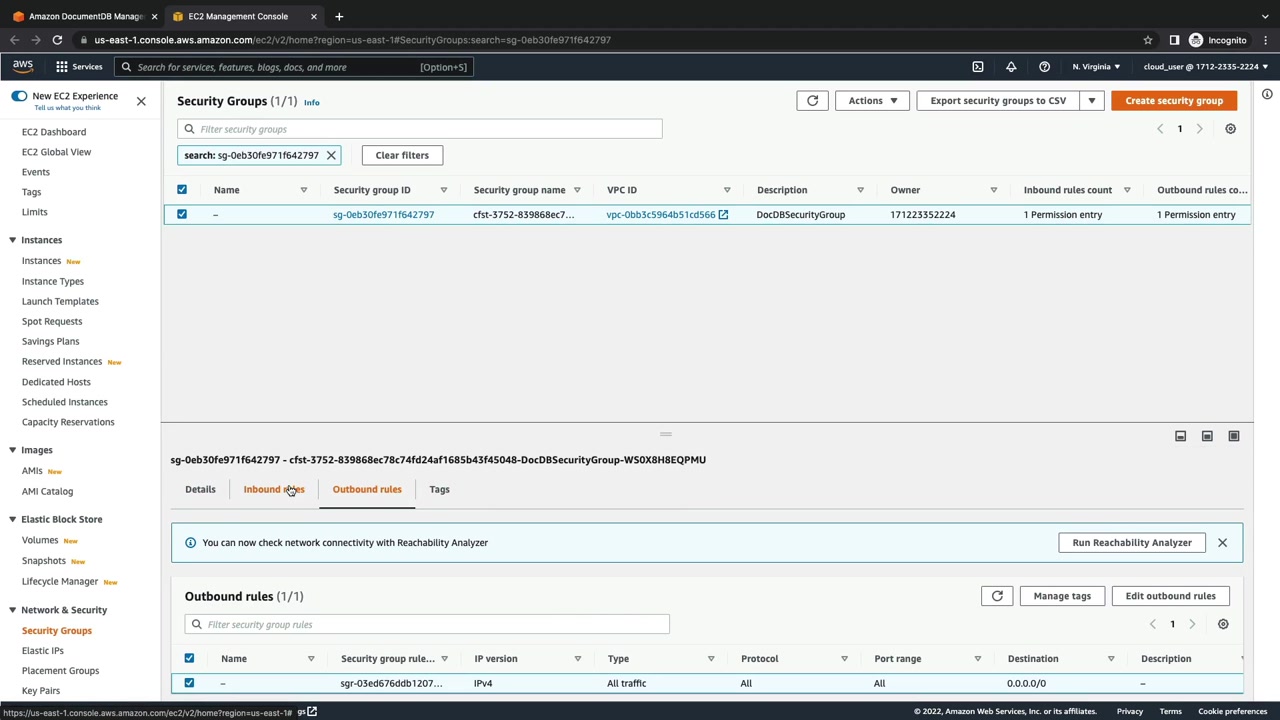Open the Info link beside Security Groups
The image size is (1280, 720).
pos(312,102)
